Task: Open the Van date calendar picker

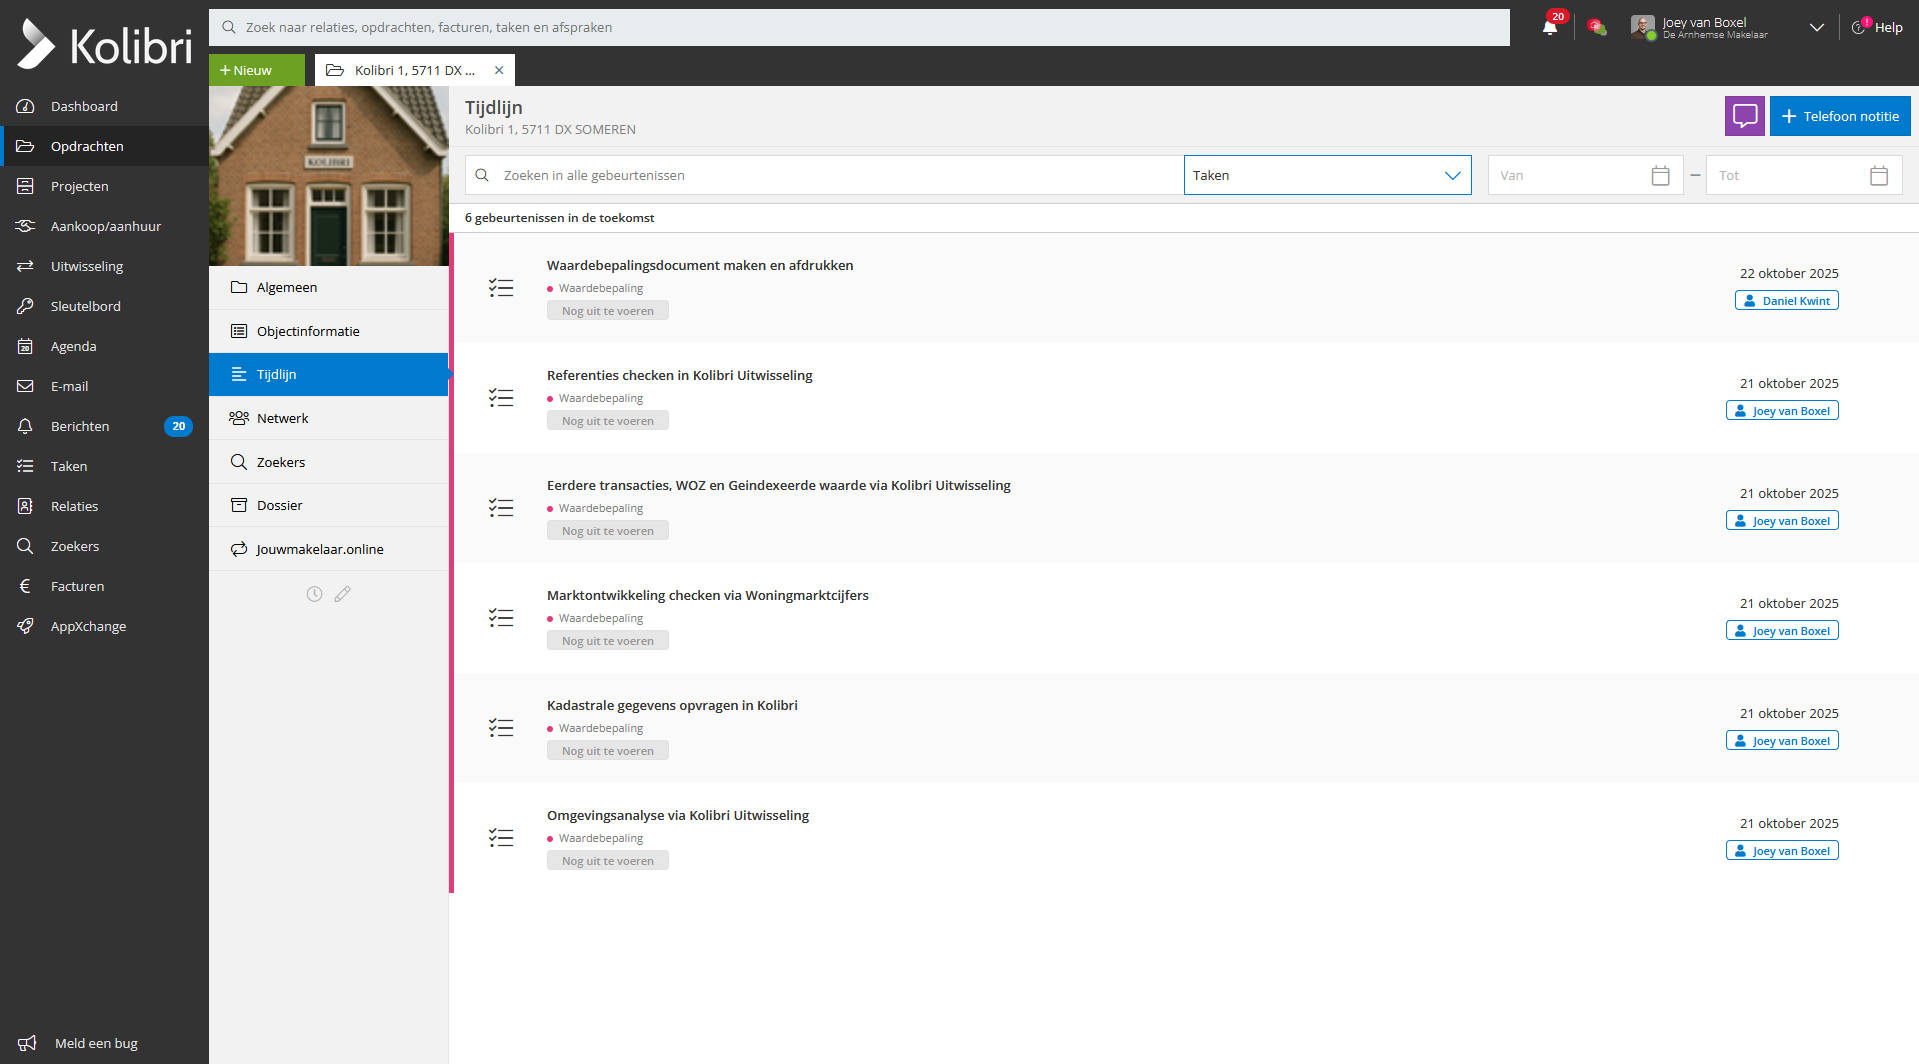Action: (1660, 176)
